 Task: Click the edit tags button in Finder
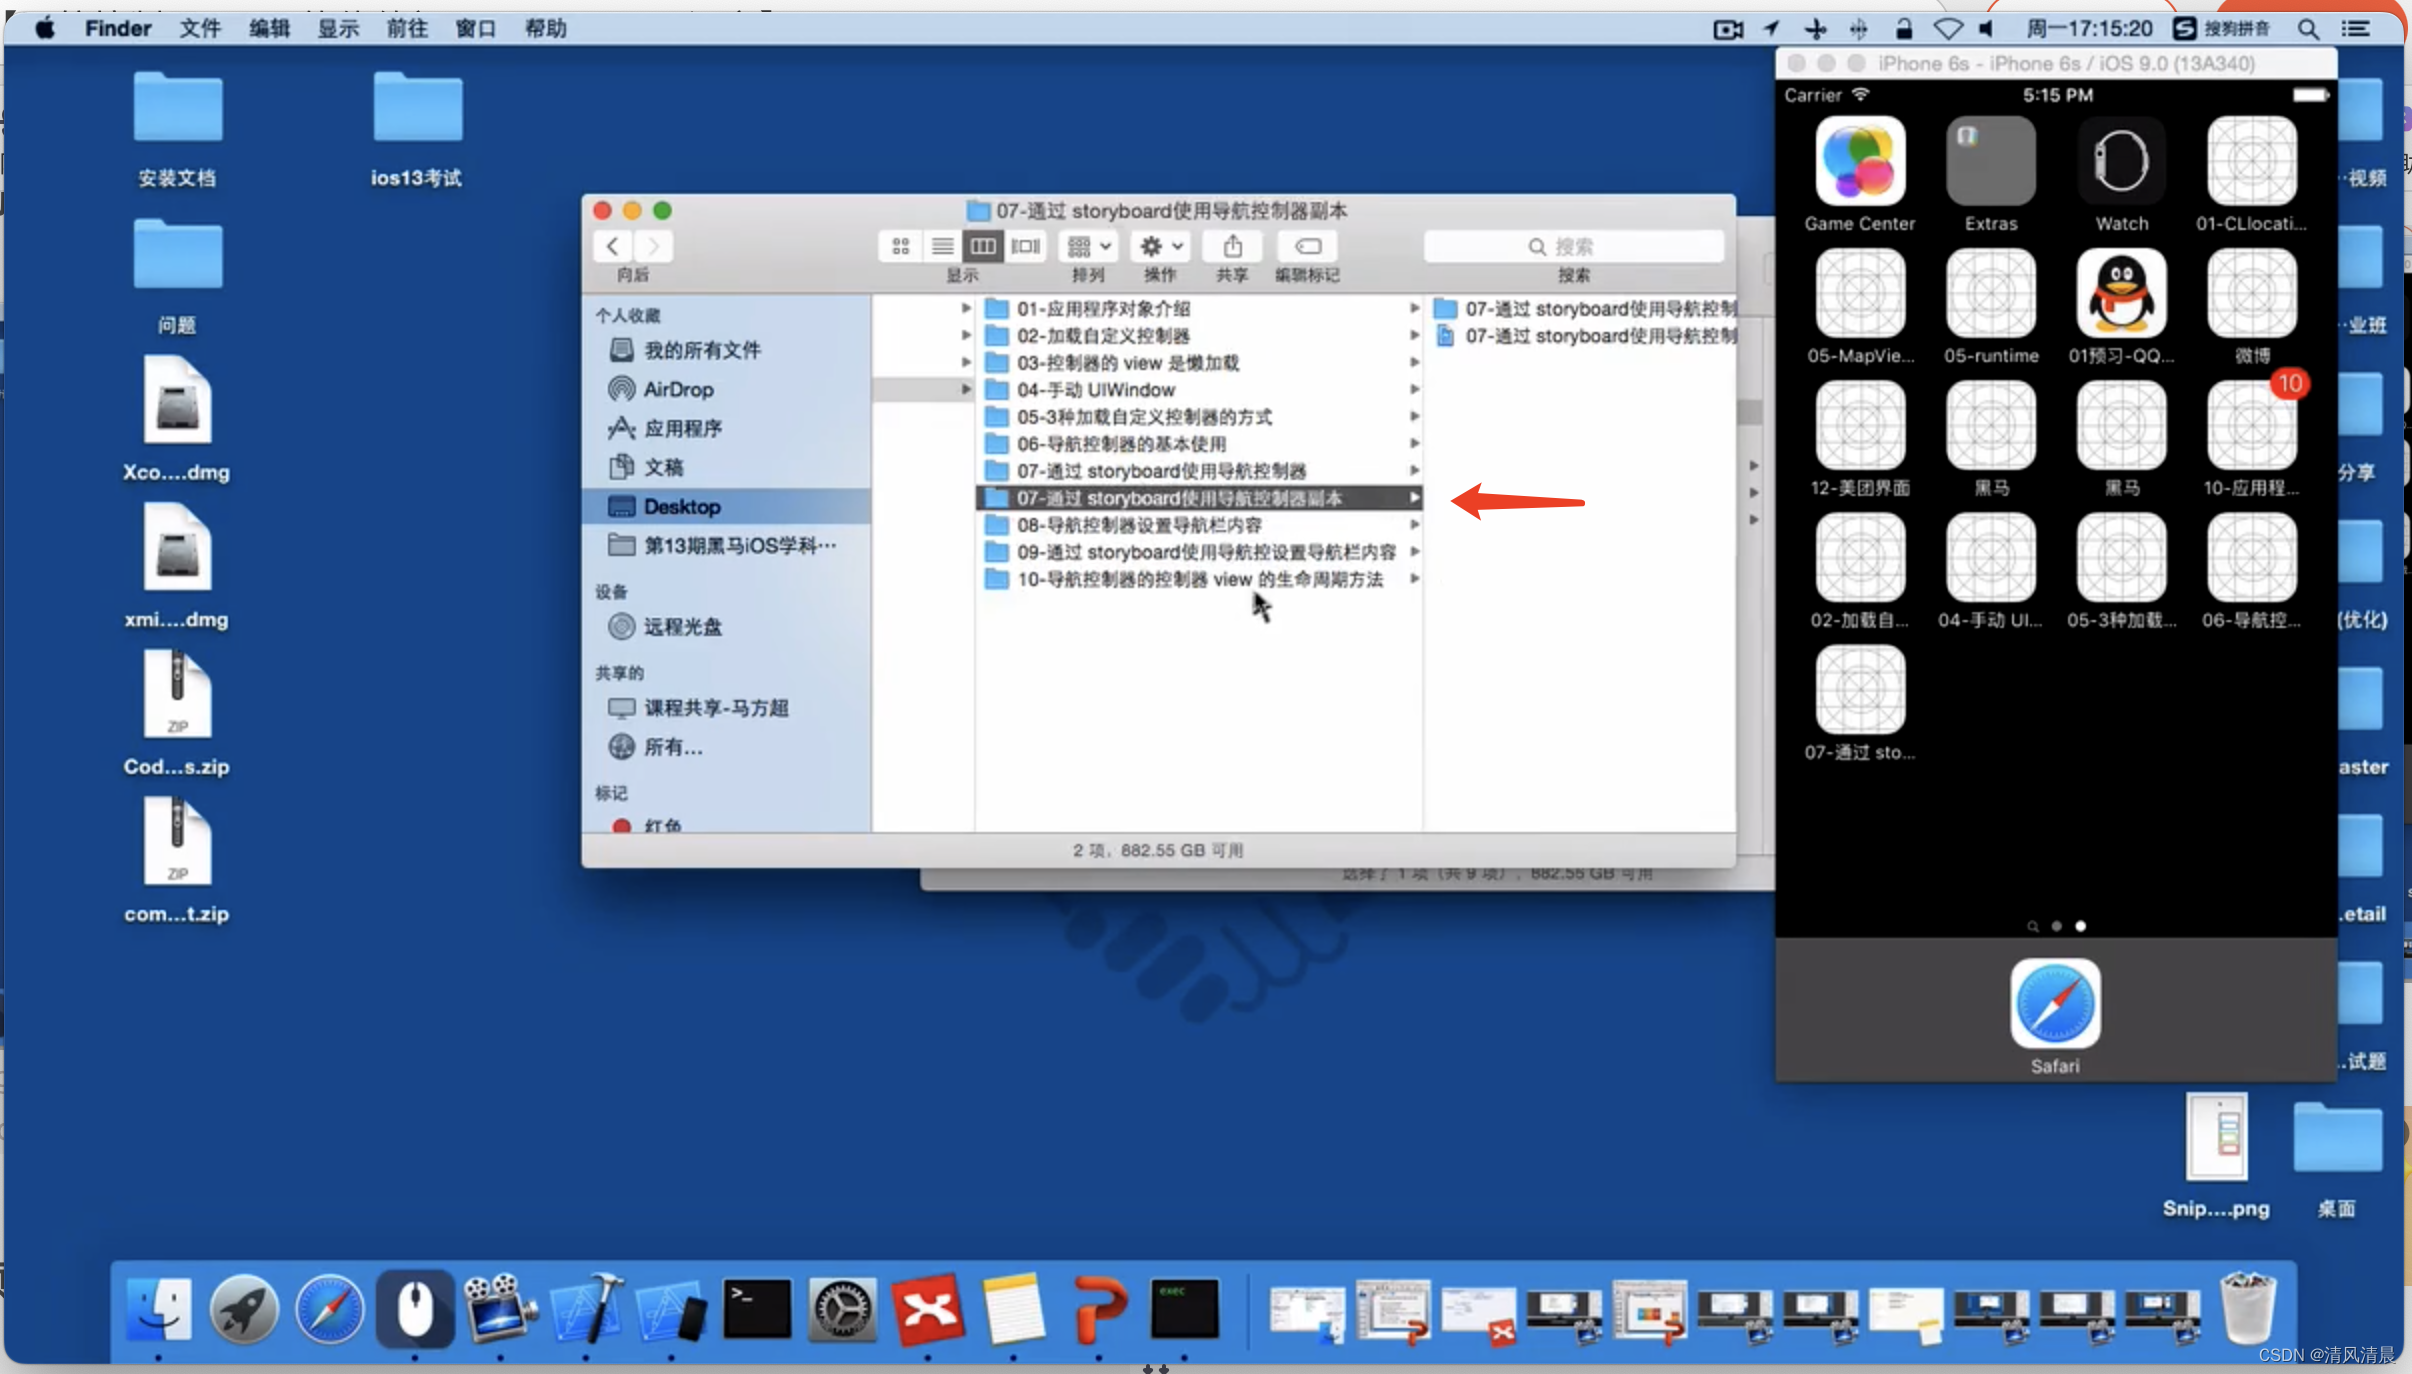pyautogui.click(x=1307, y=246)
